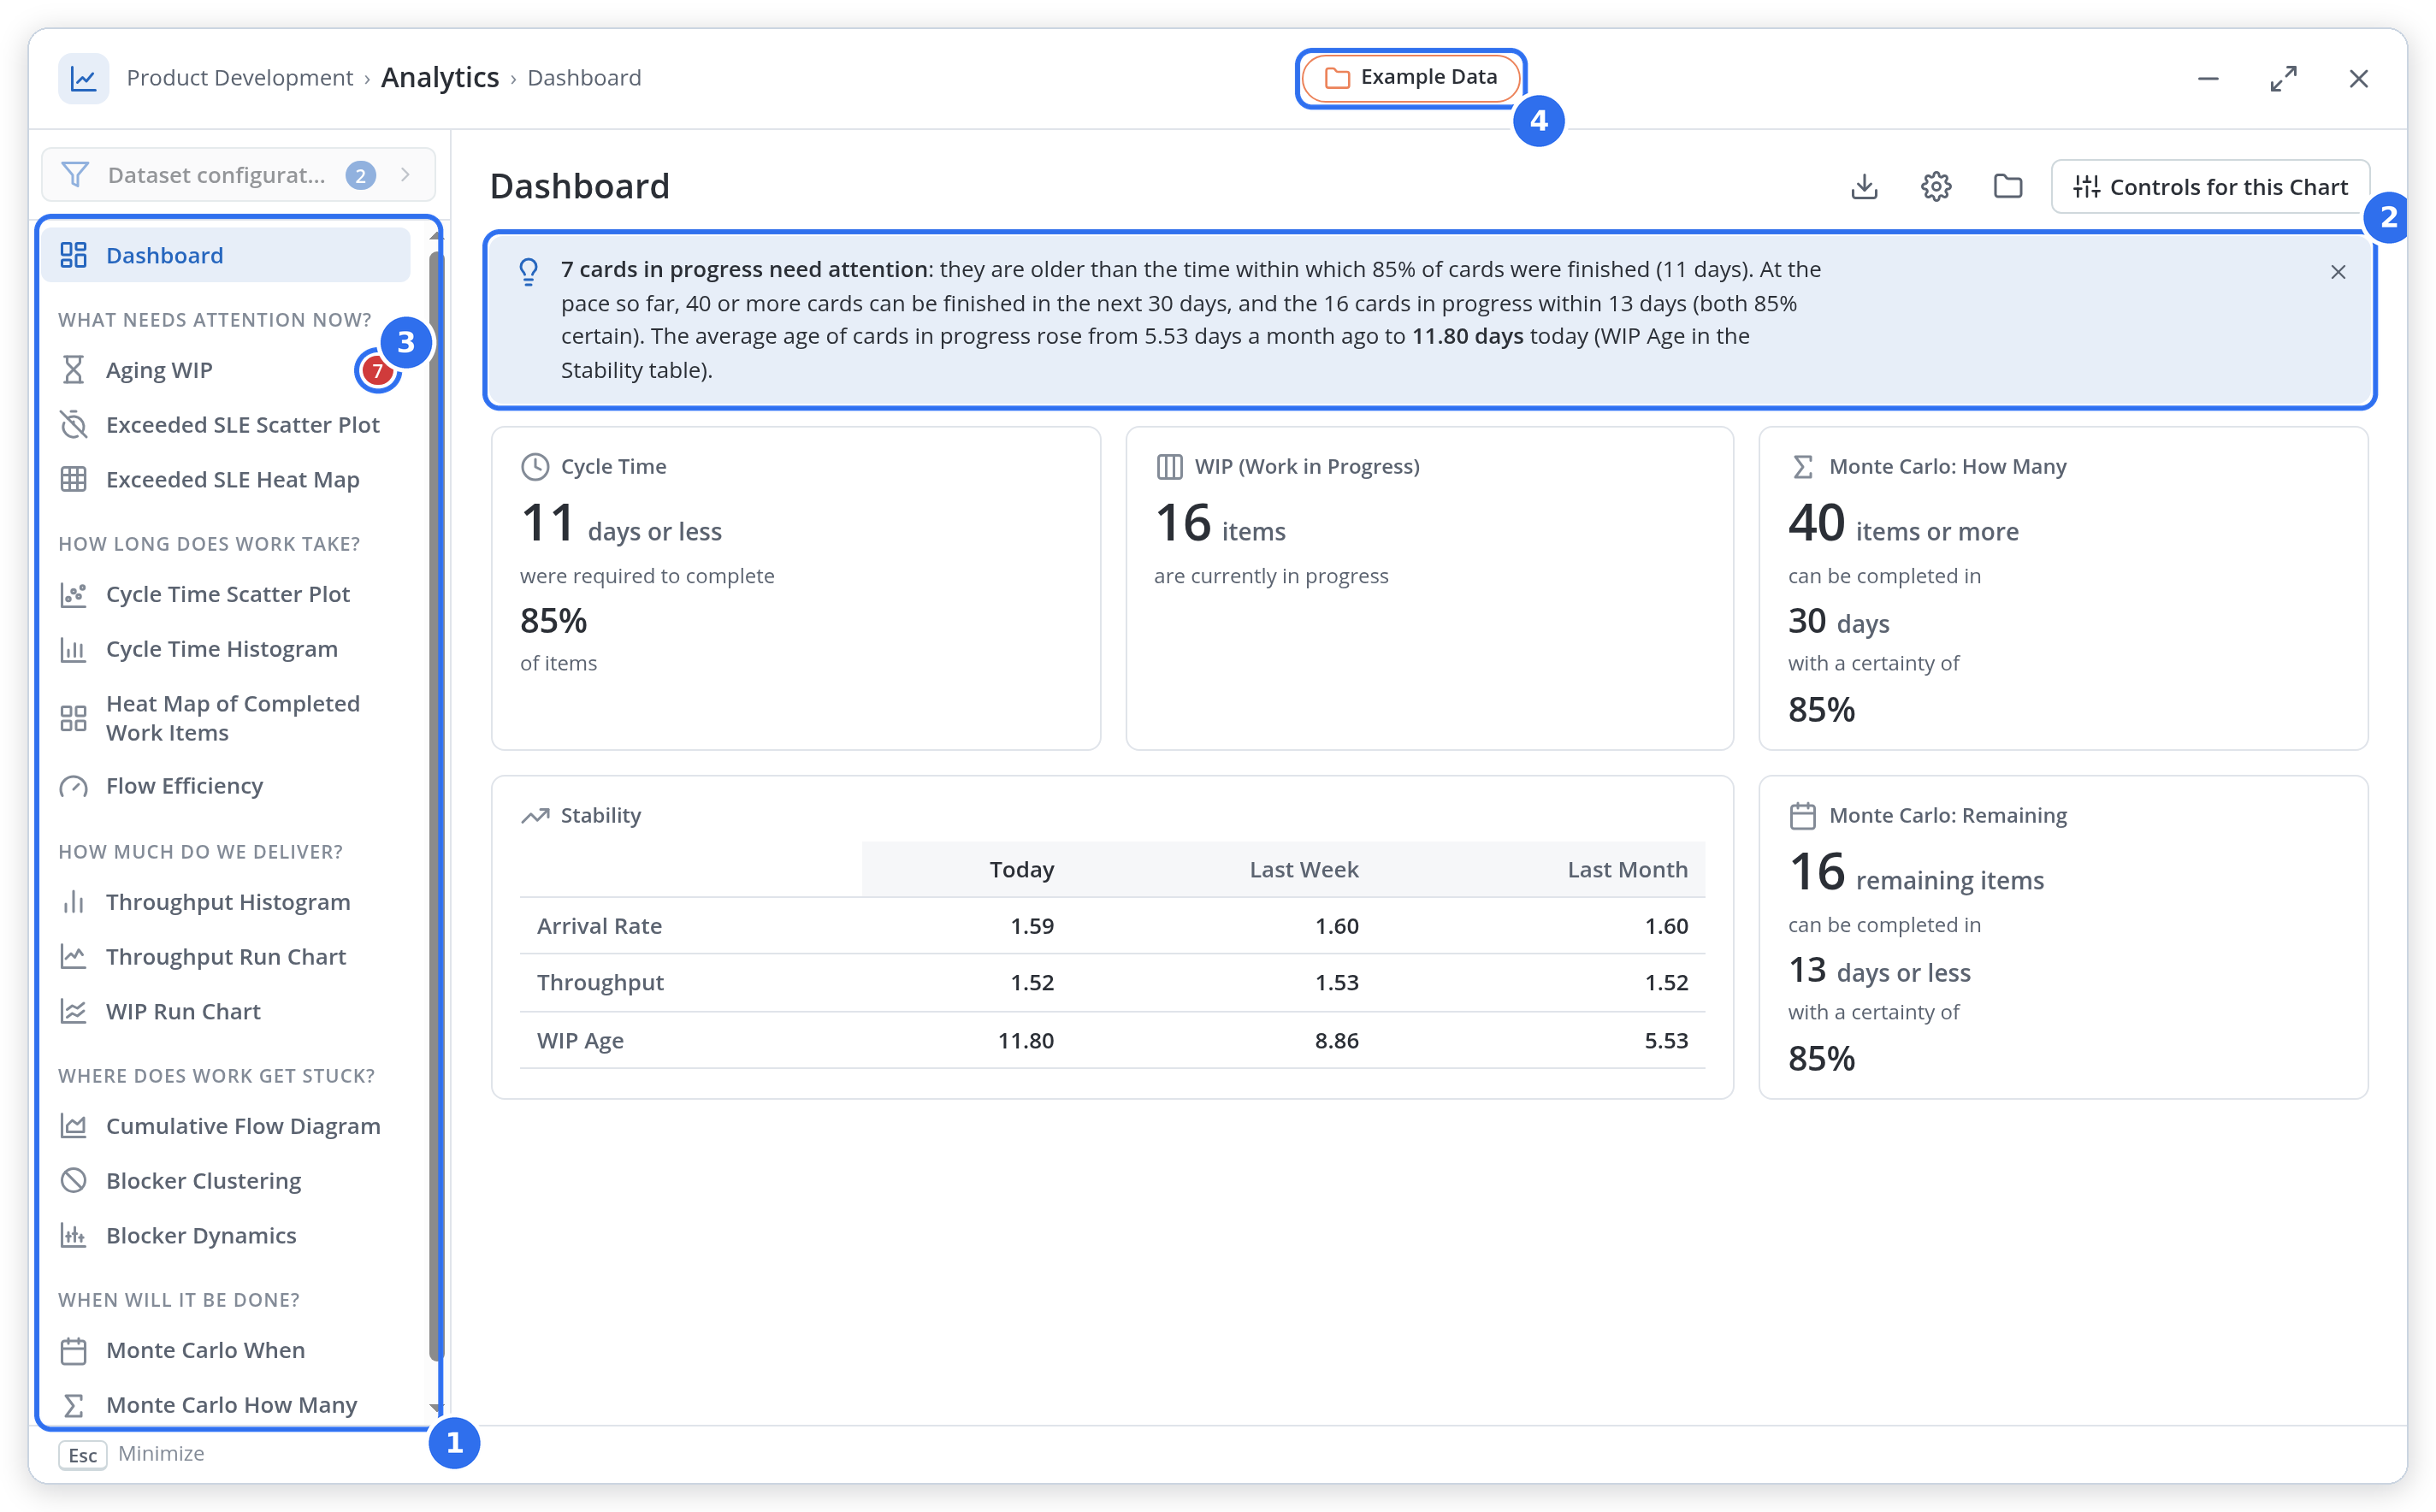Expand the window to fullscreen
The image size is (2436, 1512).
(x=2284, y=78)
